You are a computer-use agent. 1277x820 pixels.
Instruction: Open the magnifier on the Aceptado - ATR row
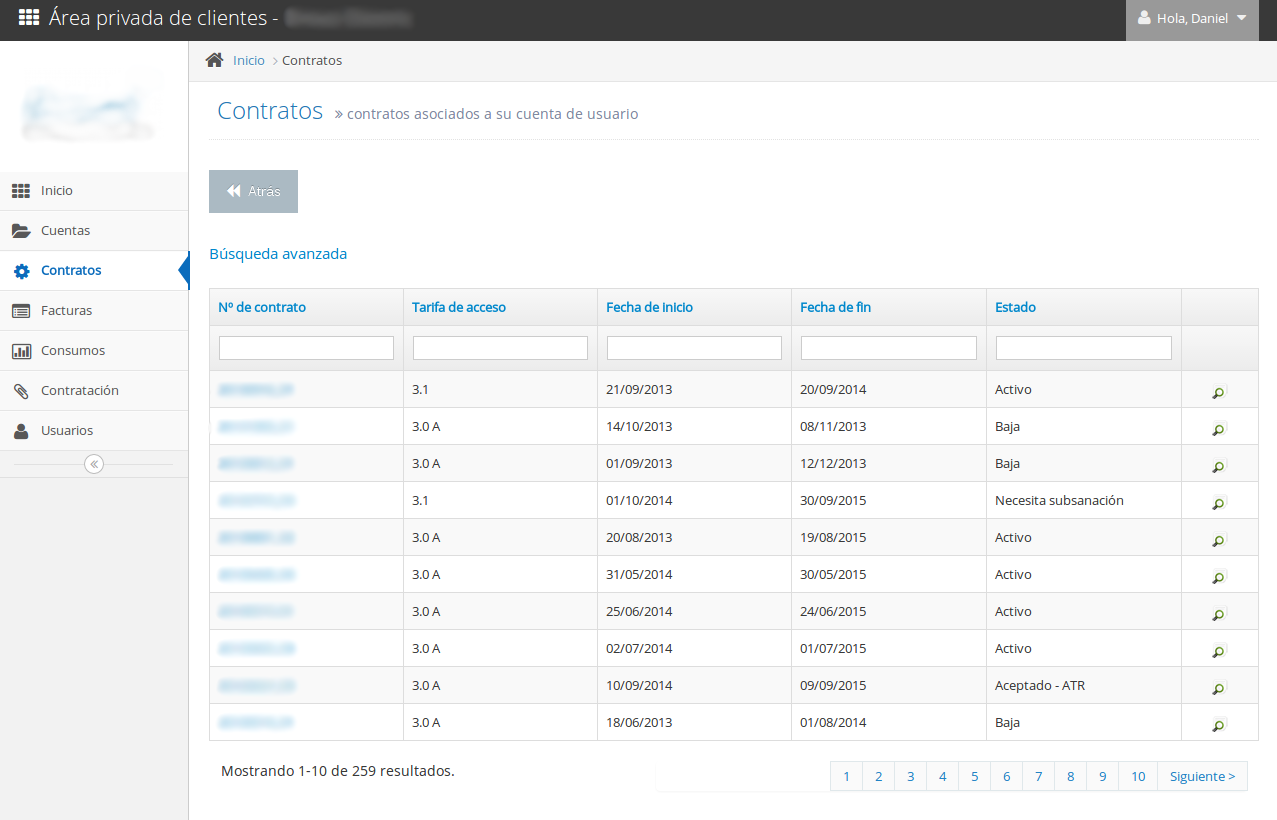[1218, 688]
